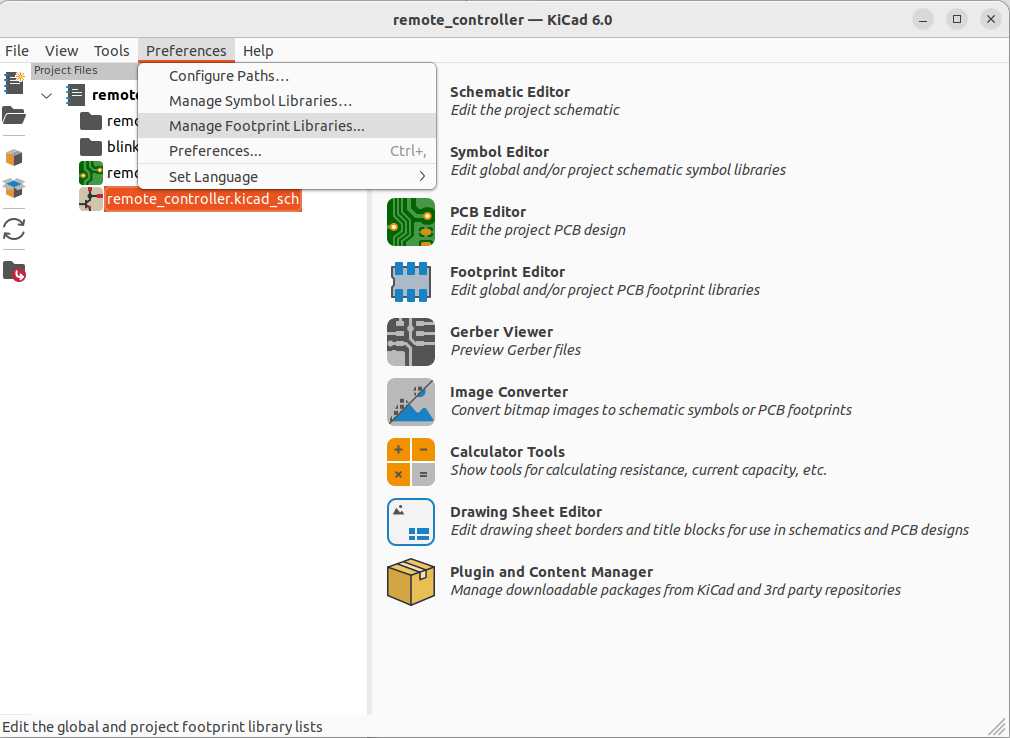Click the Schematic Editor label

click(510, 92)
